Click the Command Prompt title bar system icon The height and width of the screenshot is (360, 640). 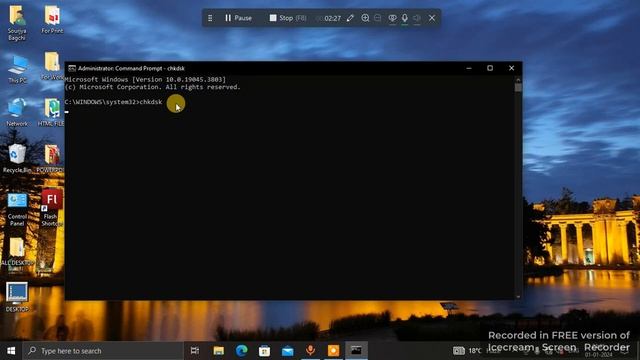(72, 68)
